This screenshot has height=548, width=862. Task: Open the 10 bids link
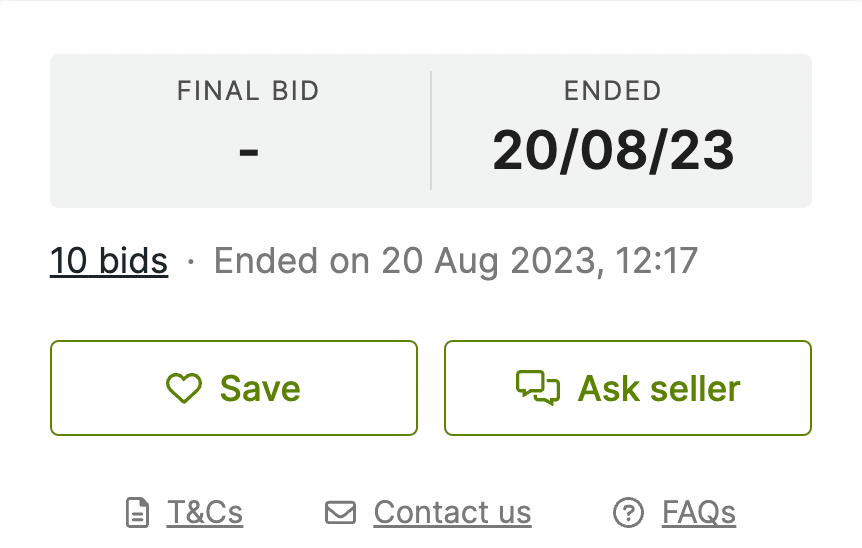point(109,261)
